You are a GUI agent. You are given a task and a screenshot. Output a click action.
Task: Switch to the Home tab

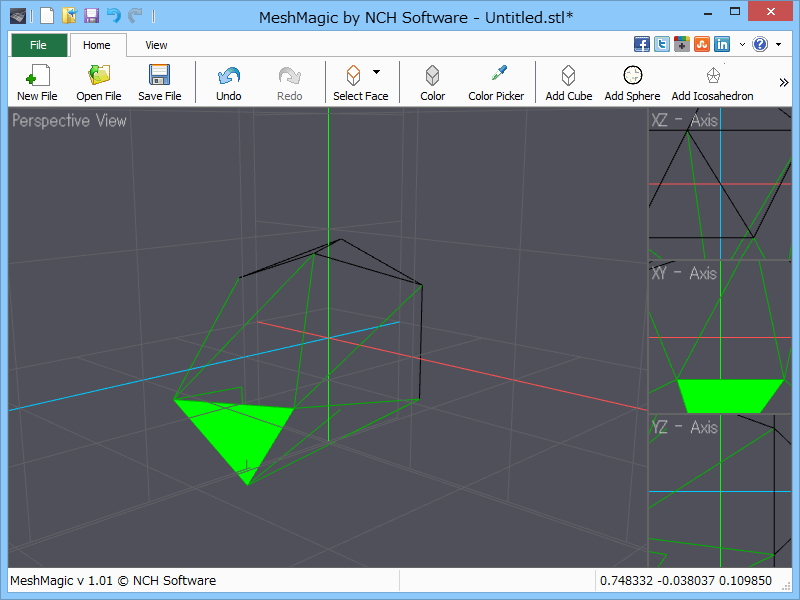(x=96, y=45)
